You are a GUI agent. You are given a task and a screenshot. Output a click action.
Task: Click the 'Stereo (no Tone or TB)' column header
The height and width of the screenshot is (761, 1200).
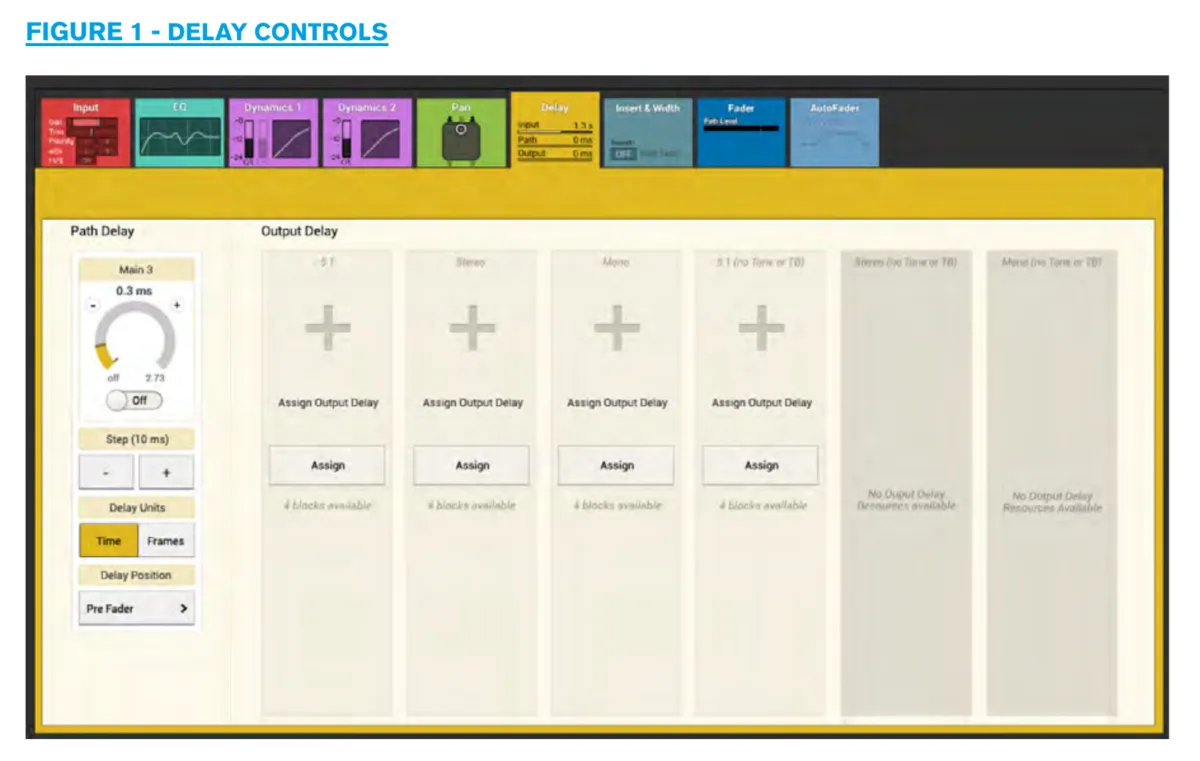pyautogui.click(x=906, y=262)
